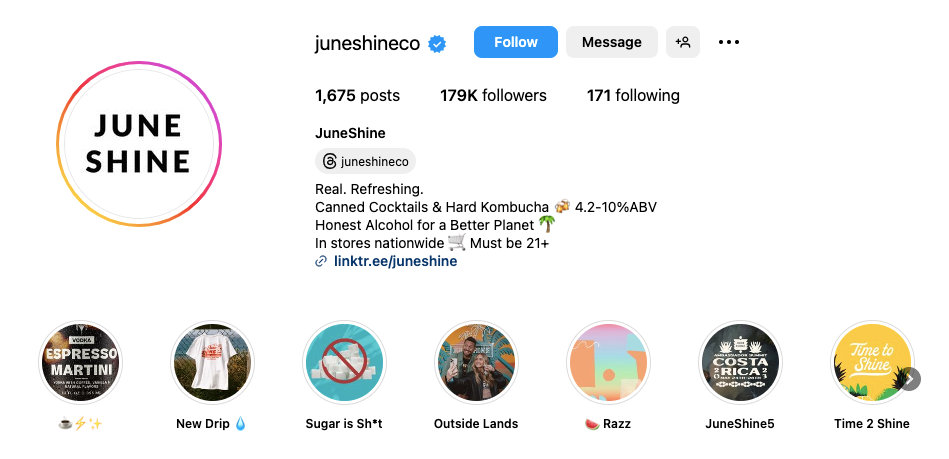The width and height of the screenshot is (949, 459).
Task: Show the 171 following list
Action: (633, 96)
